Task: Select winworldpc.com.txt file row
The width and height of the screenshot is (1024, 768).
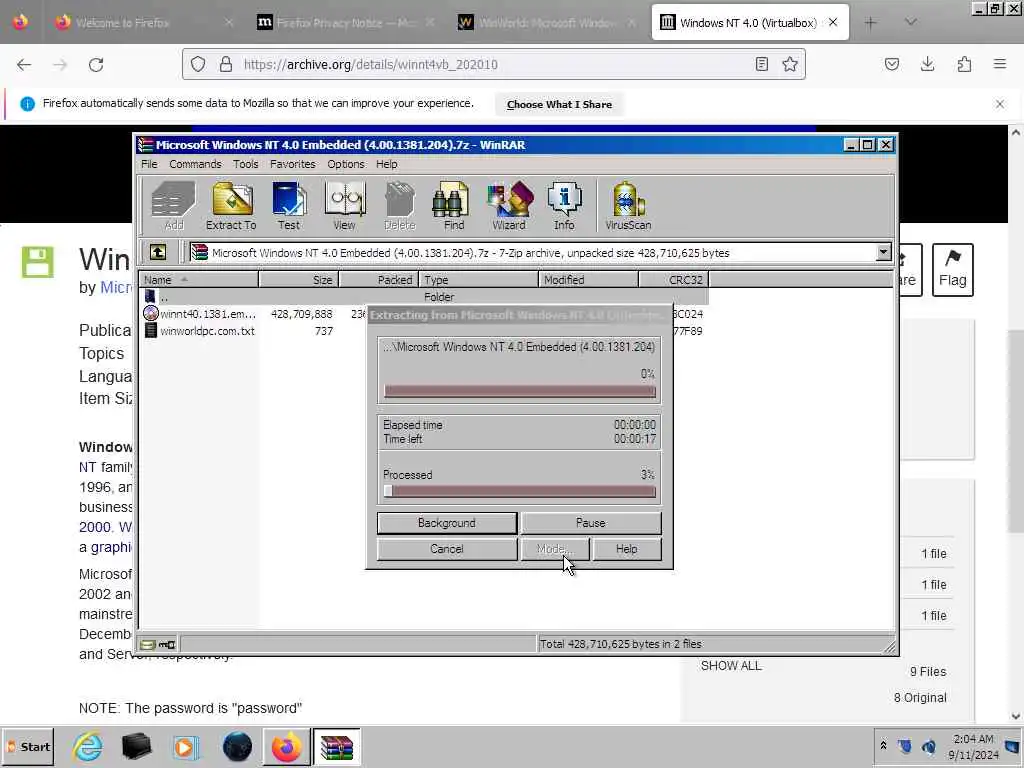Action: pyautogui.click(x=208, y=331)
